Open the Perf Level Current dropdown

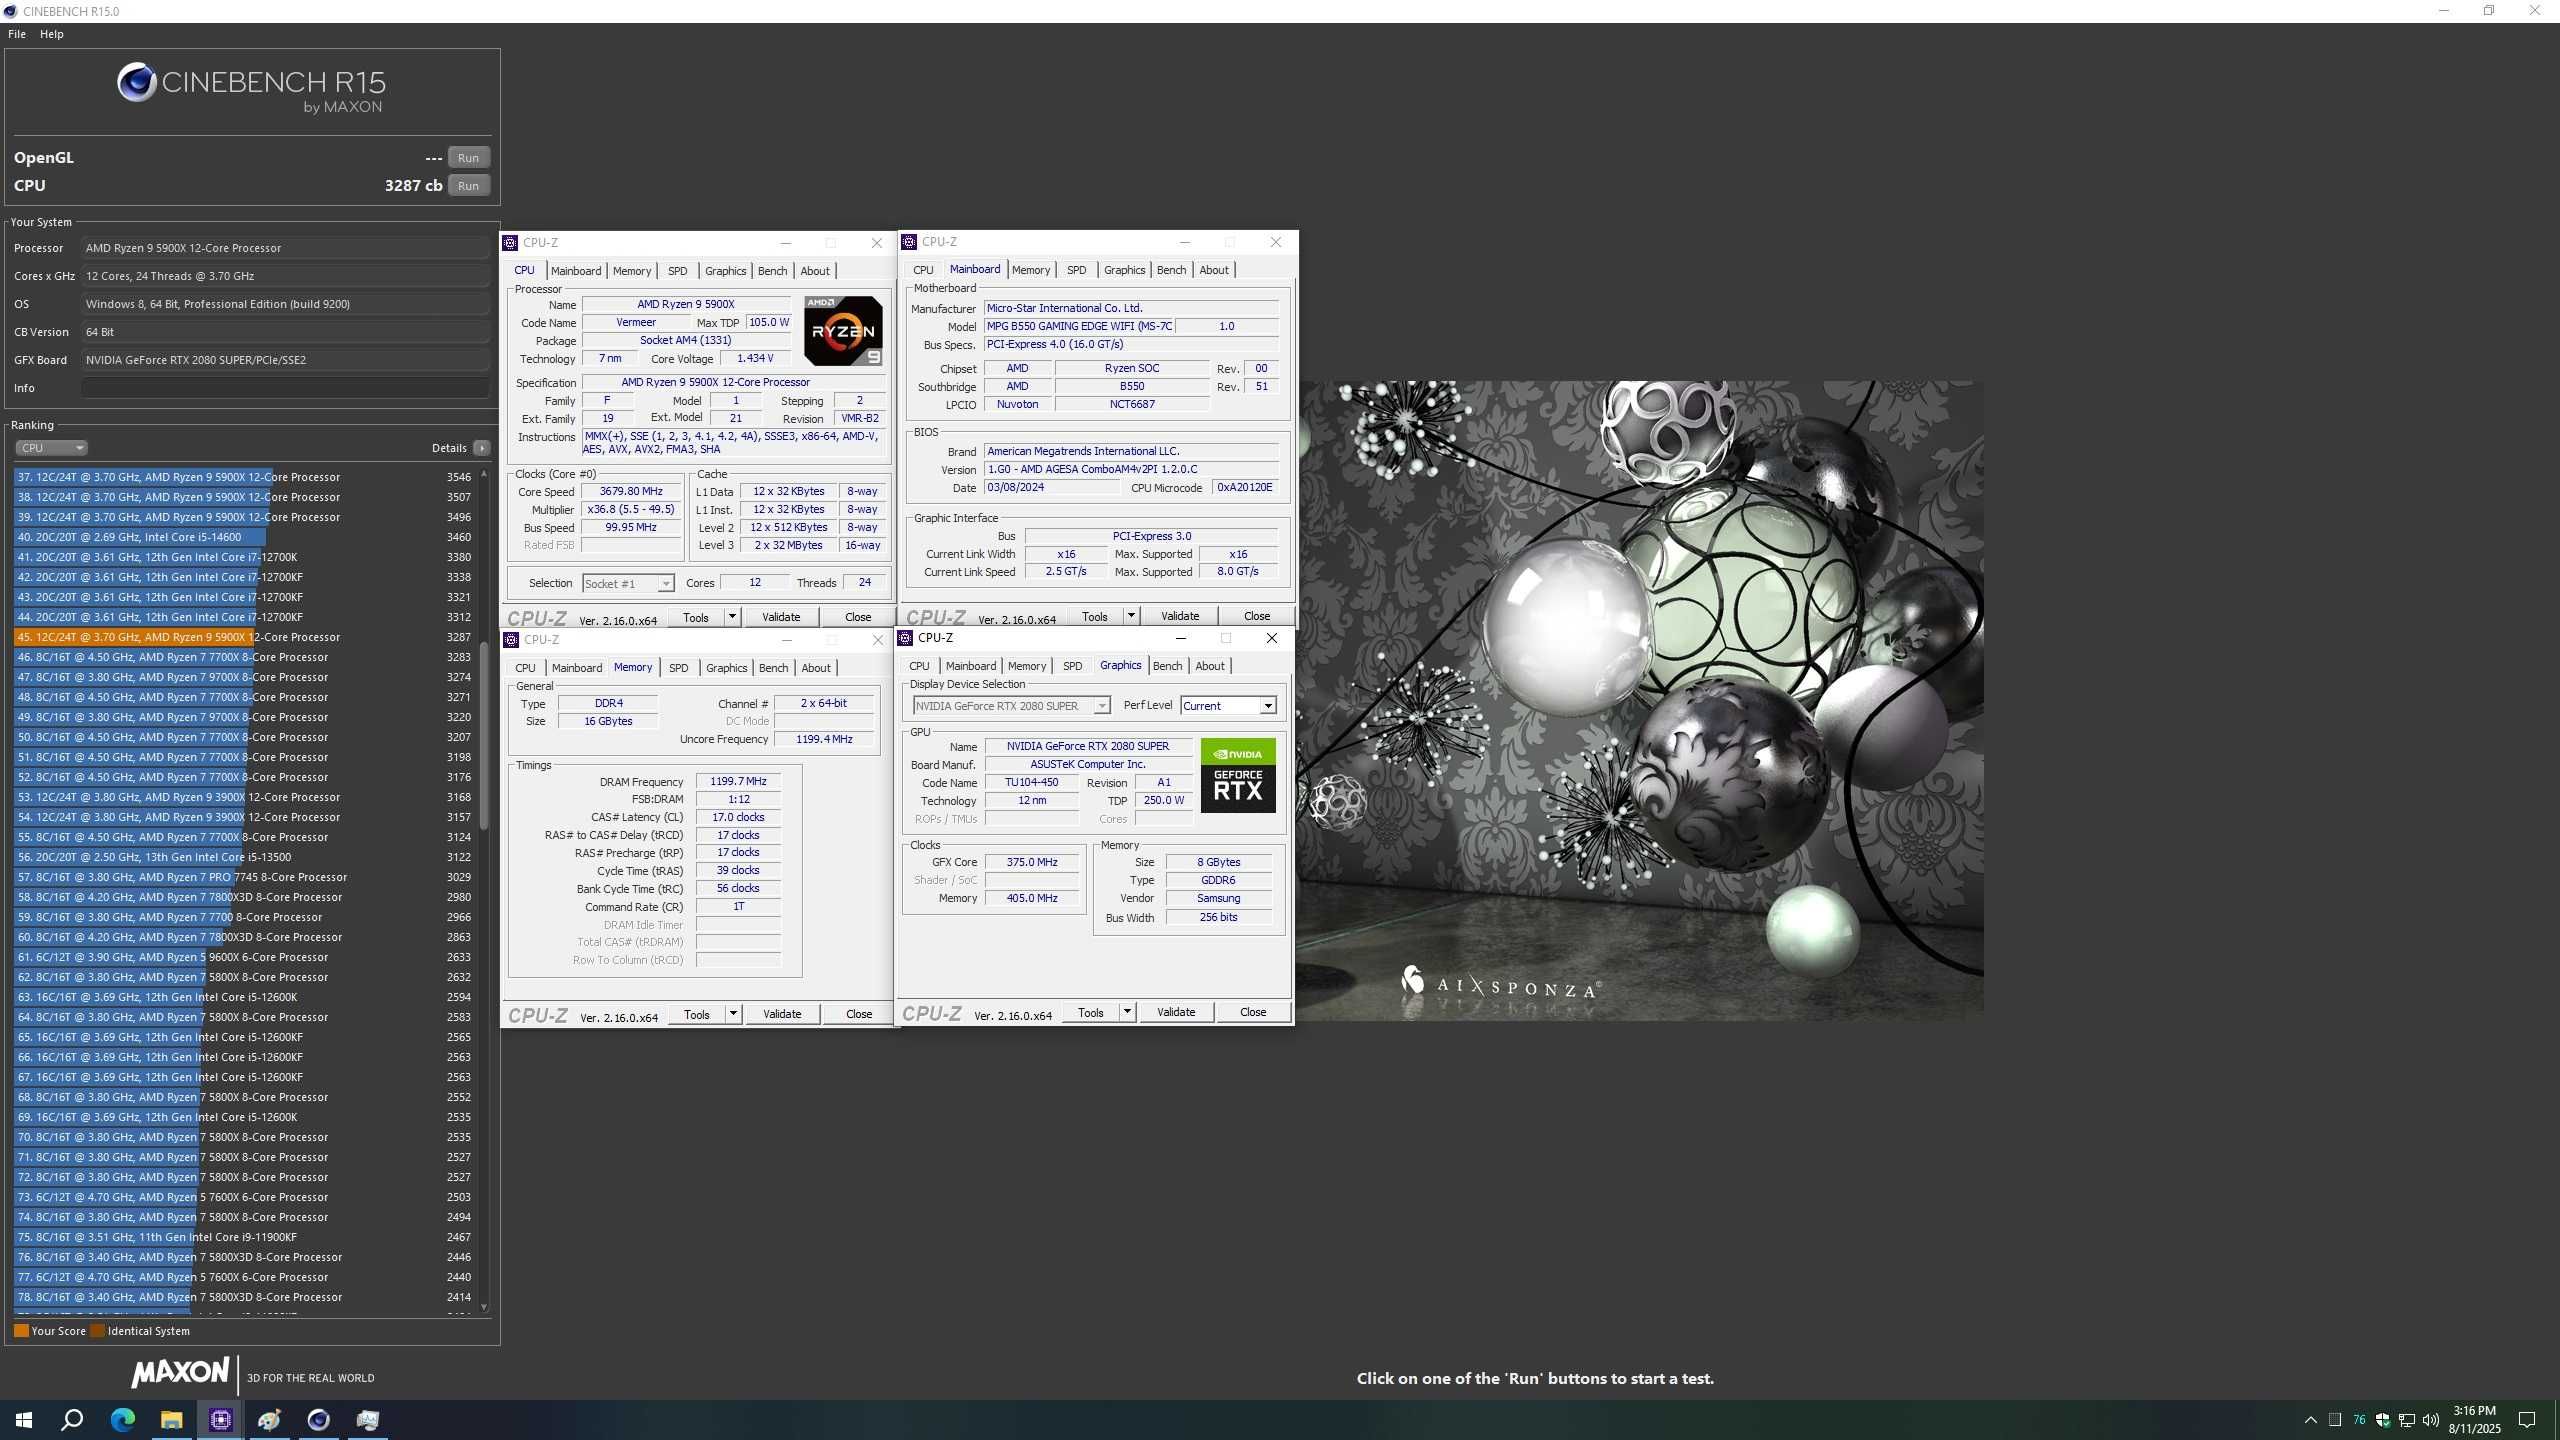click(1228, 706)
